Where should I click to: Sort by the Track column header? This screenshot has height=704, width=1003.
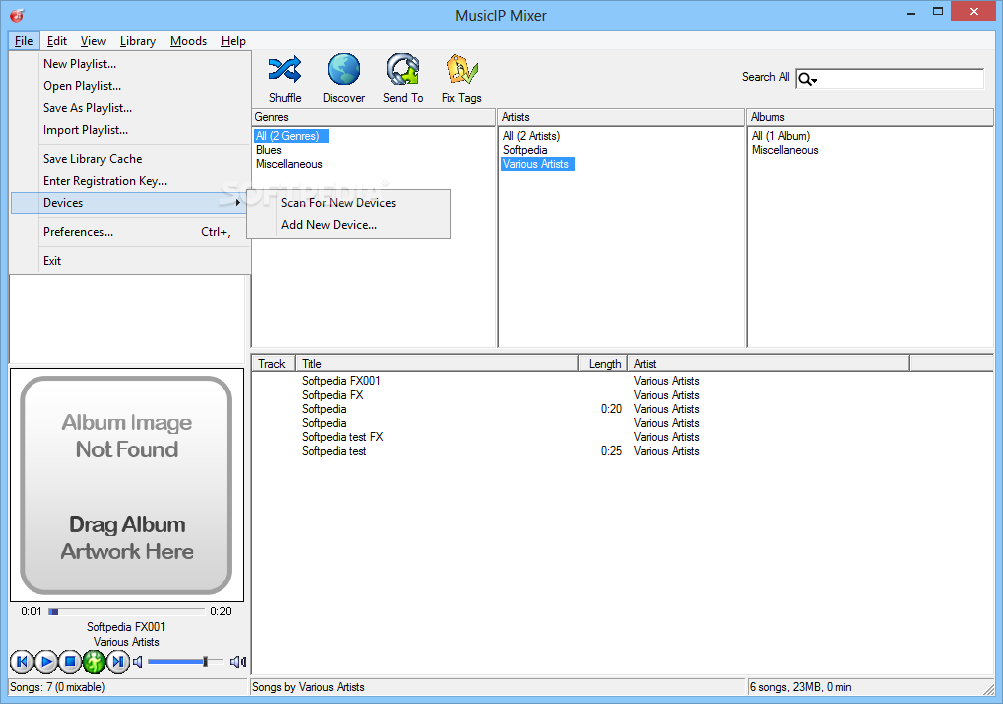[x=272, y=364]
